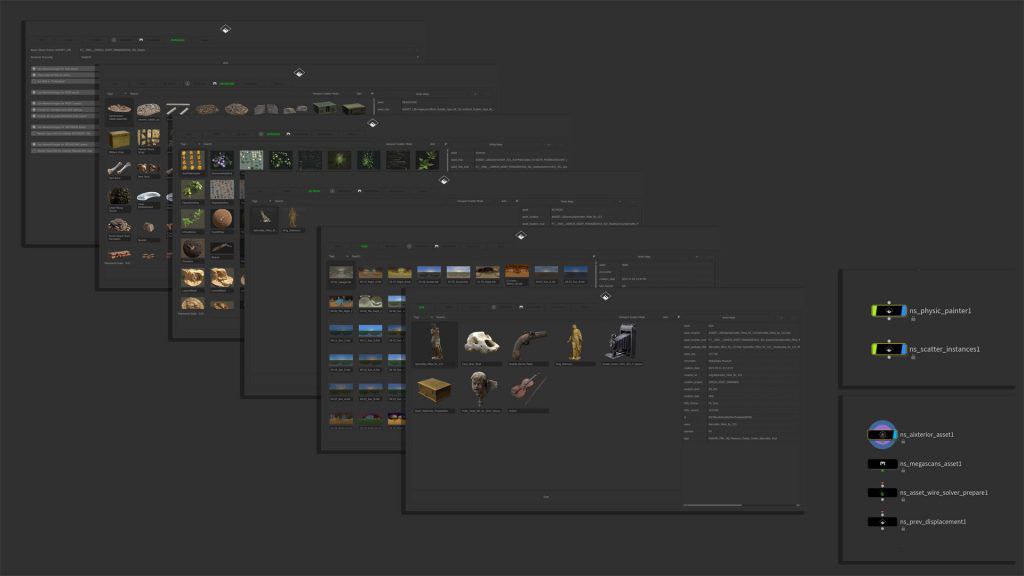This screenshot has width=1024, height=576.
Task: Click the ns_physic_painter1 label text
Action: (x=940, y=311)
